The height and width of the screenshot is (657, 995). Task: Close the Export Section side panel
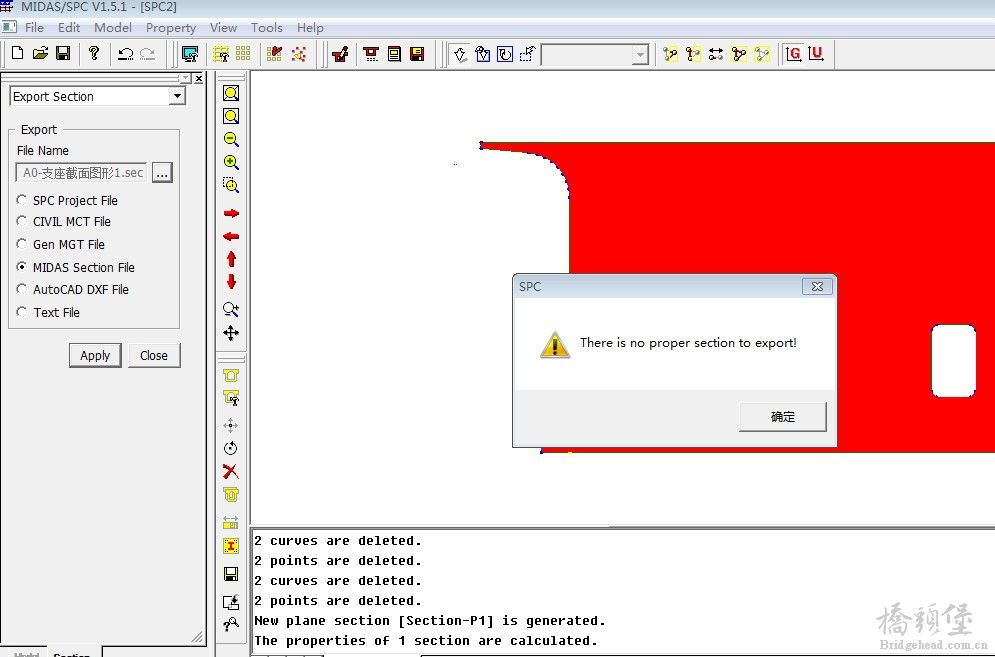coord(199,79)
